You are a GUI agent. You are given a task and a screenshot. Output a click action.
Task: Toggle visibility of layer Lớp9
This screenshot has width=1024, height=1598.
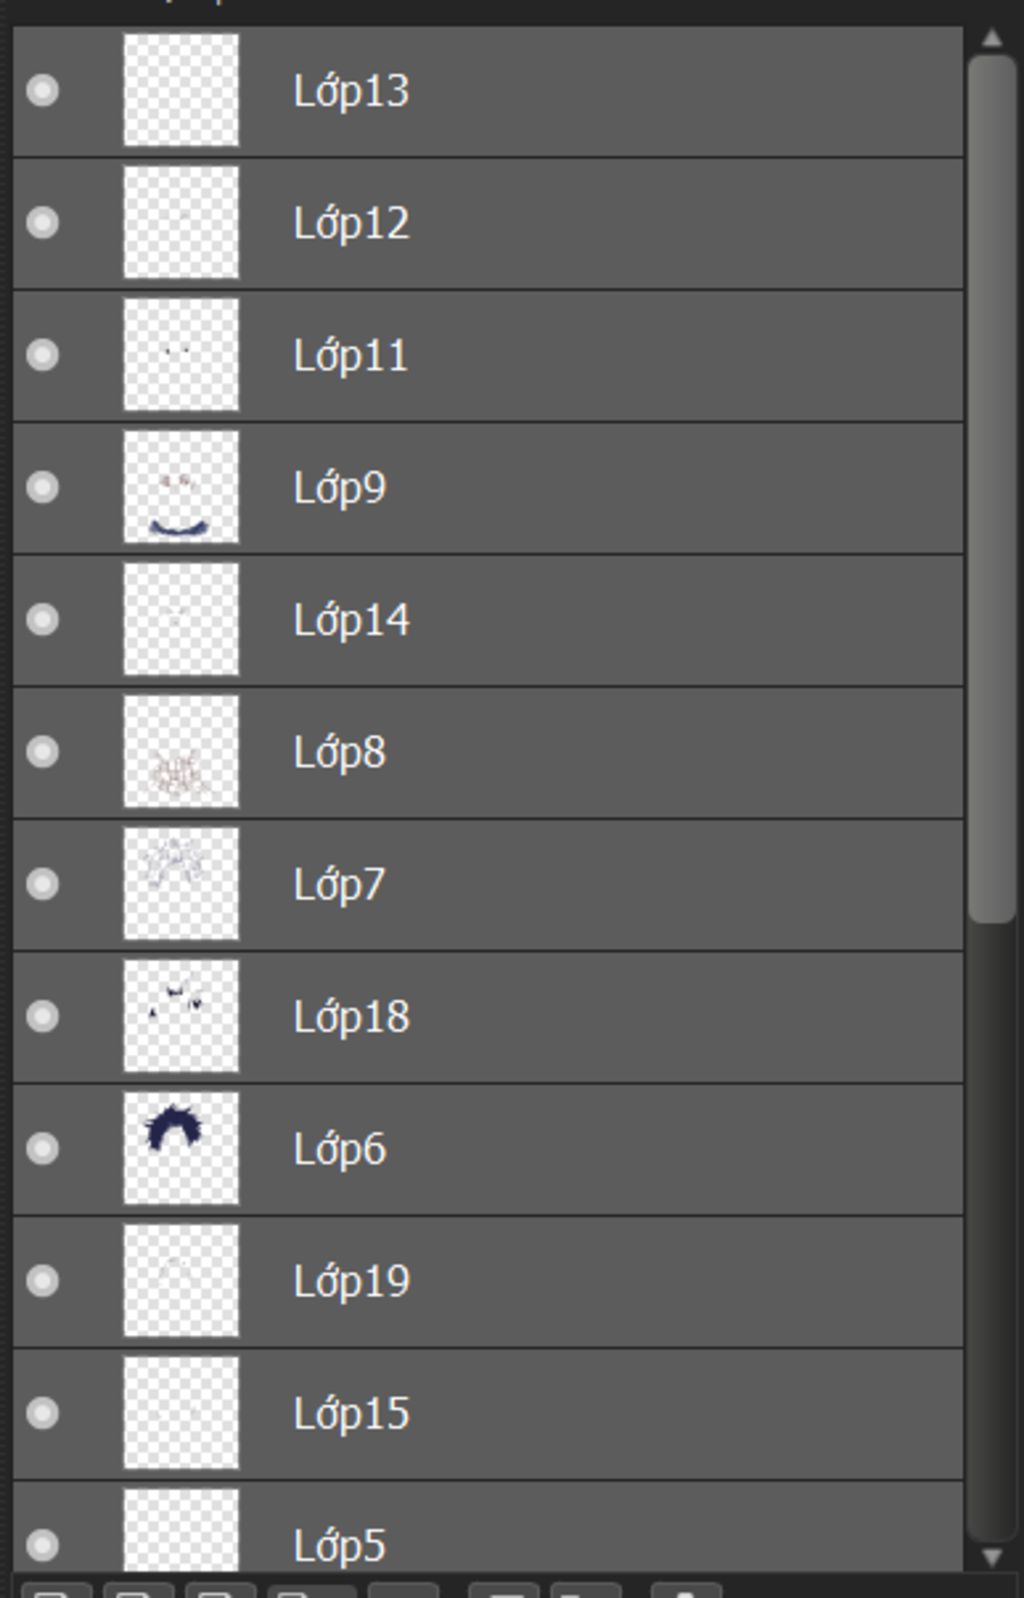point(42,488)
